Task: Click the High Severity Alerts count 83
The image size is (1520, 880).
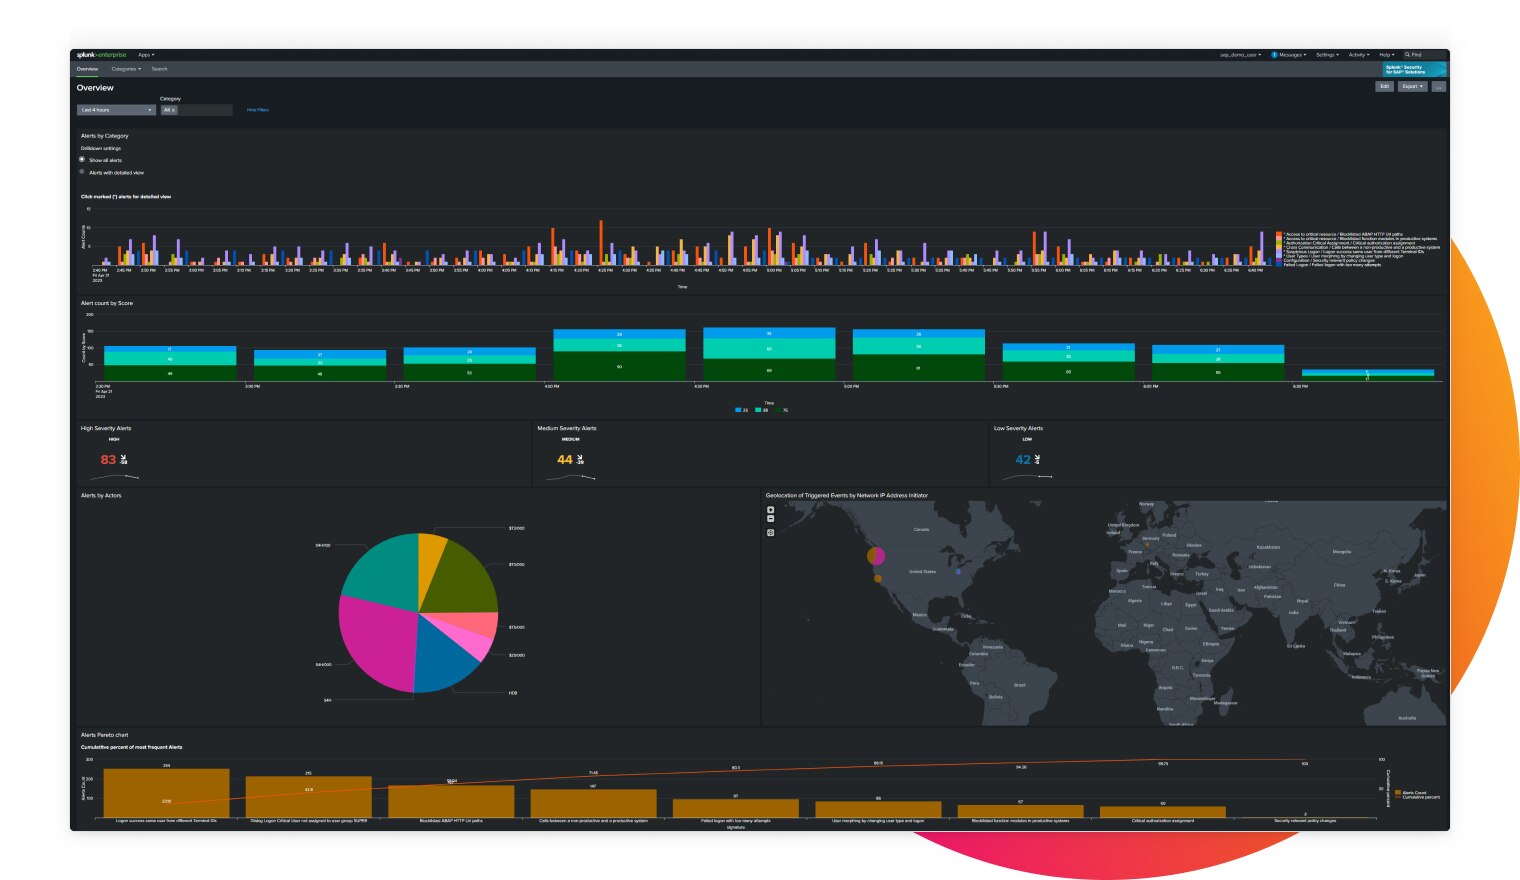Action: (107, 459)
